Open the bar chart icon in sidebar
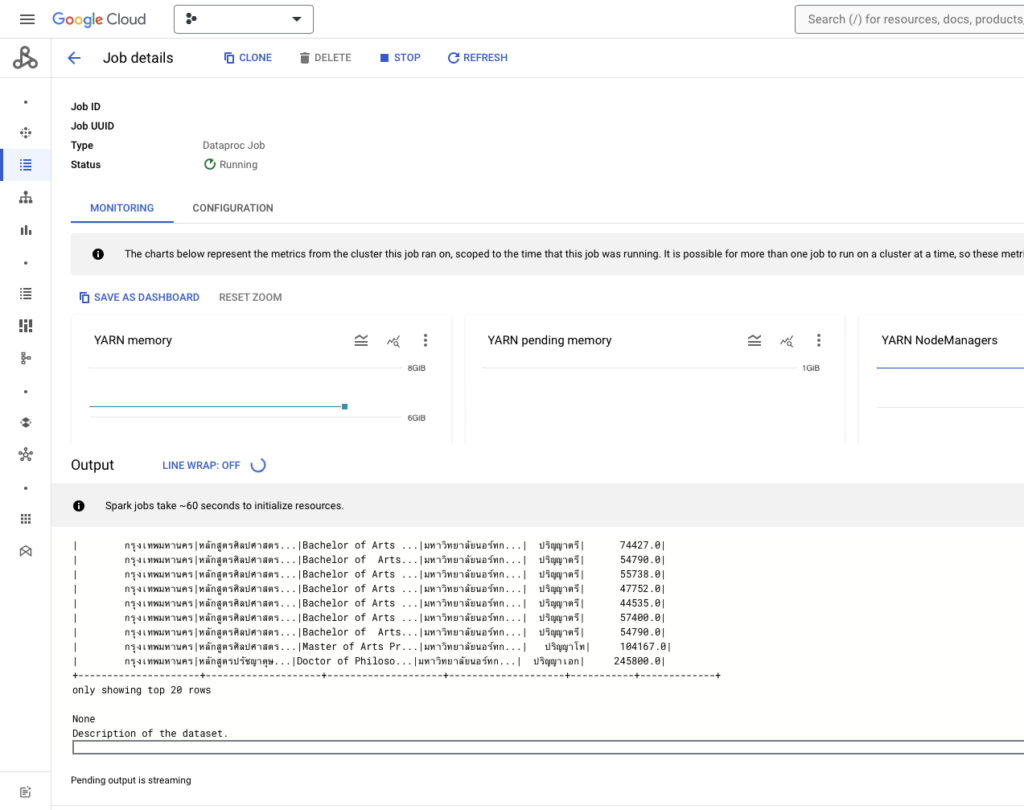Viewport: 1024px width, 810px height. (x=26, y=230)
